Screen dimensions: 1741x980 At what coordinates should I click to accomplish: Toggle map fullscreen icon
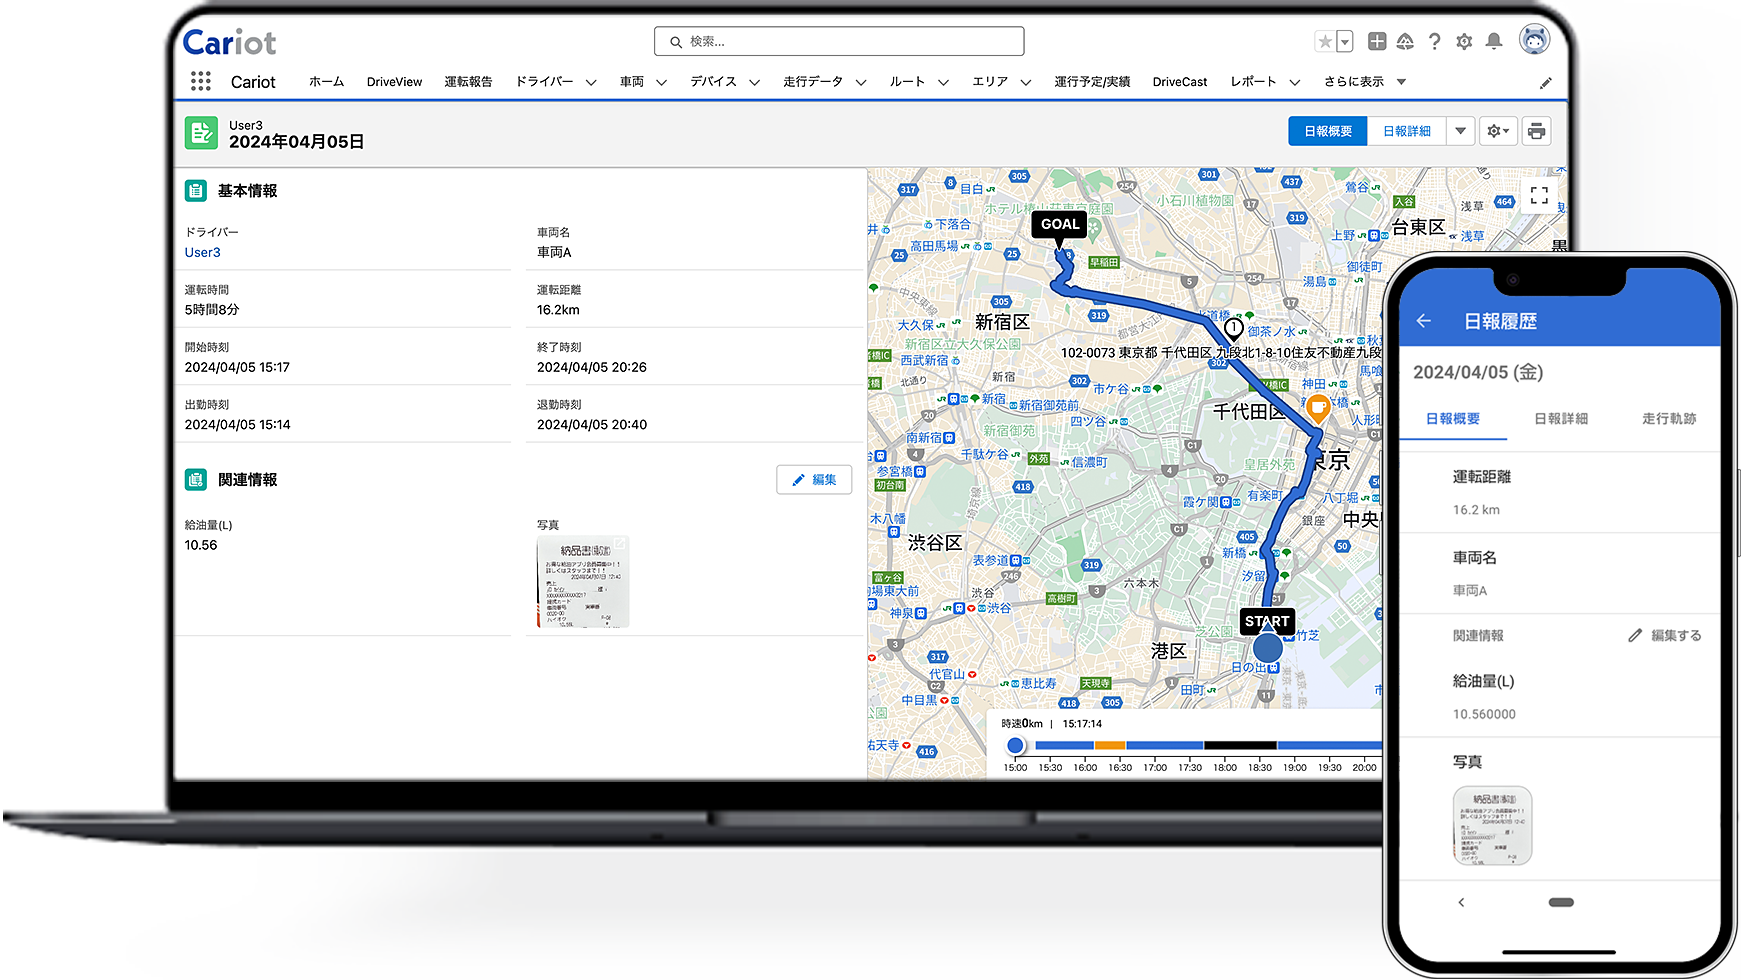[x=1539, y=195]
